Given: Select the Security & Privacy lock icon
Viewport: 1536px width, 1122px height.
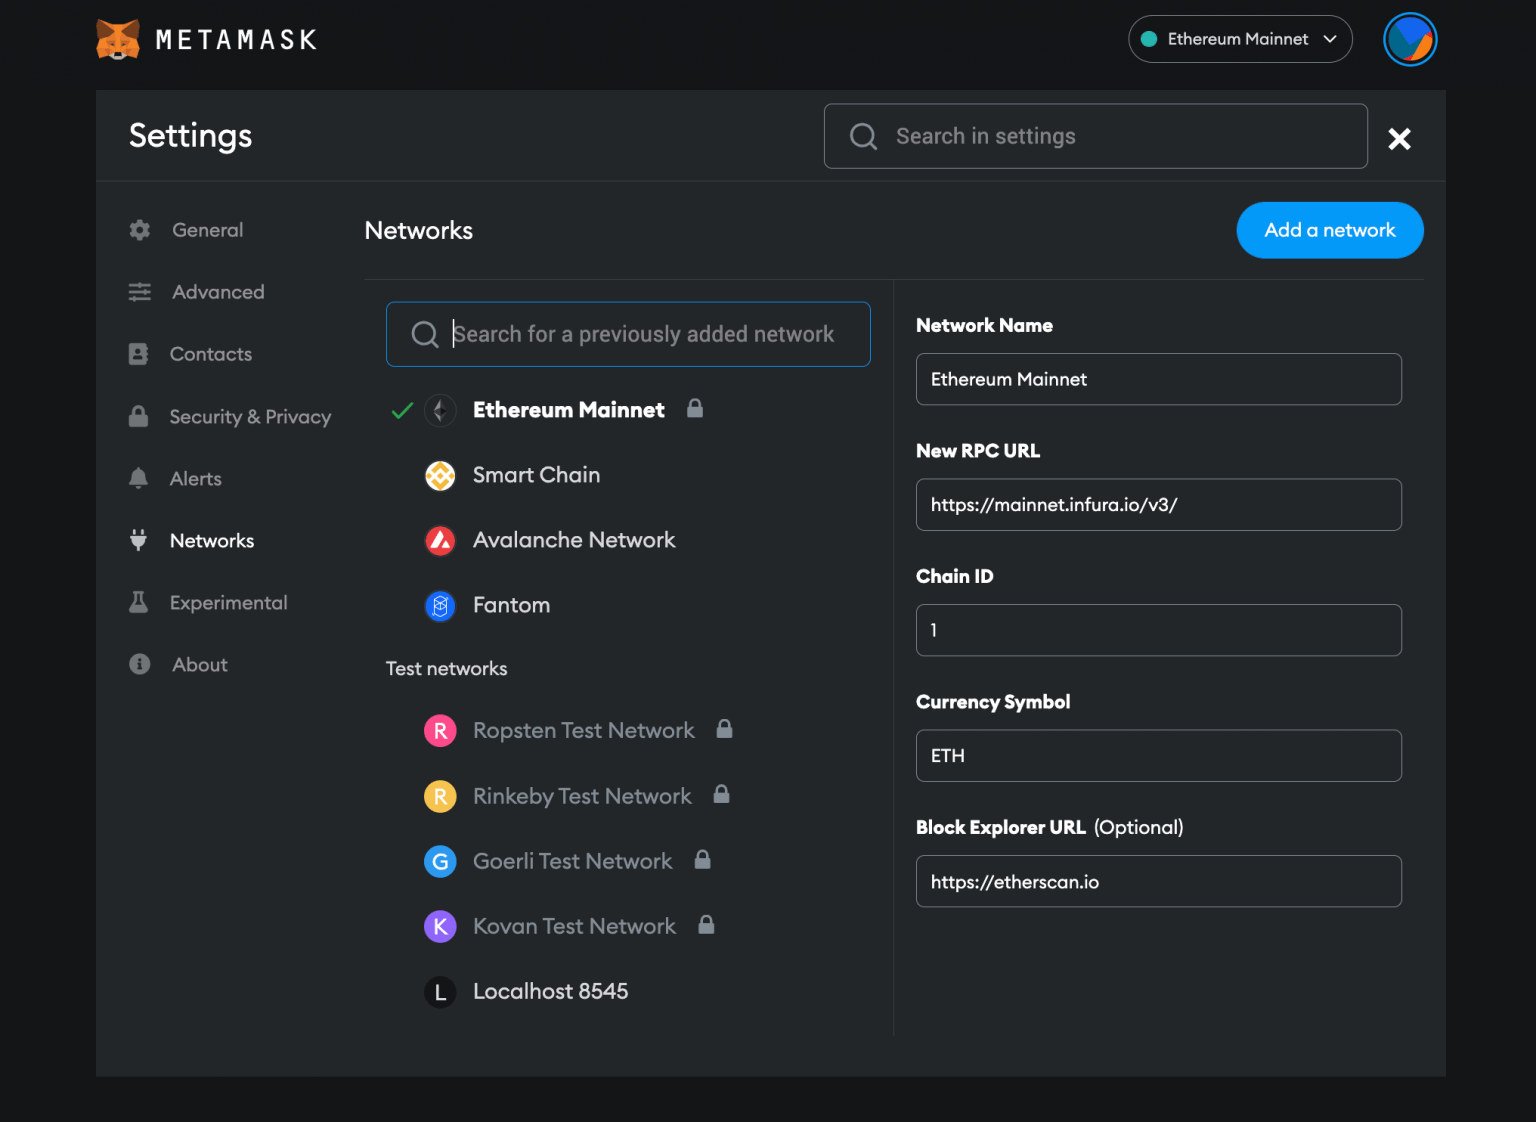Looking at the screenshot, I should pyautogui.click(x=139, y=416).
